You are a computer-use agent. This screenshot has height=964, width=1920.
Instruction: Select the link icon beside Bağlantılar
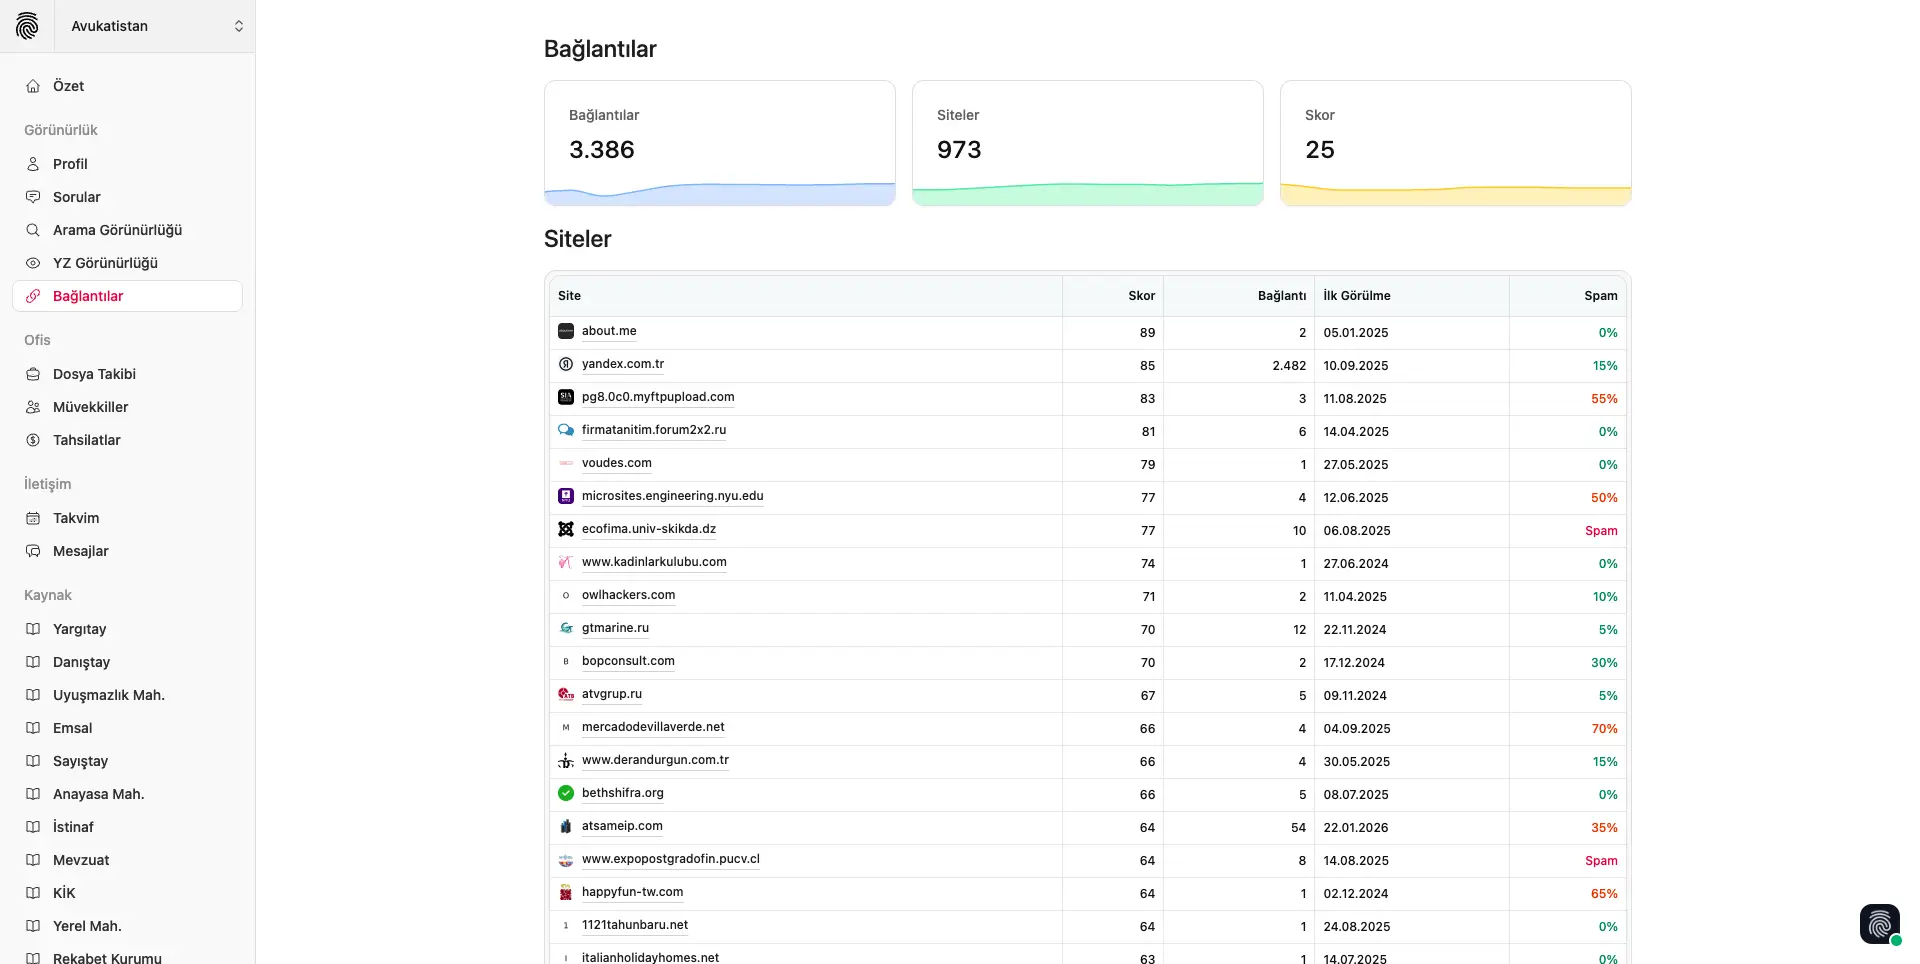point(33,296)
